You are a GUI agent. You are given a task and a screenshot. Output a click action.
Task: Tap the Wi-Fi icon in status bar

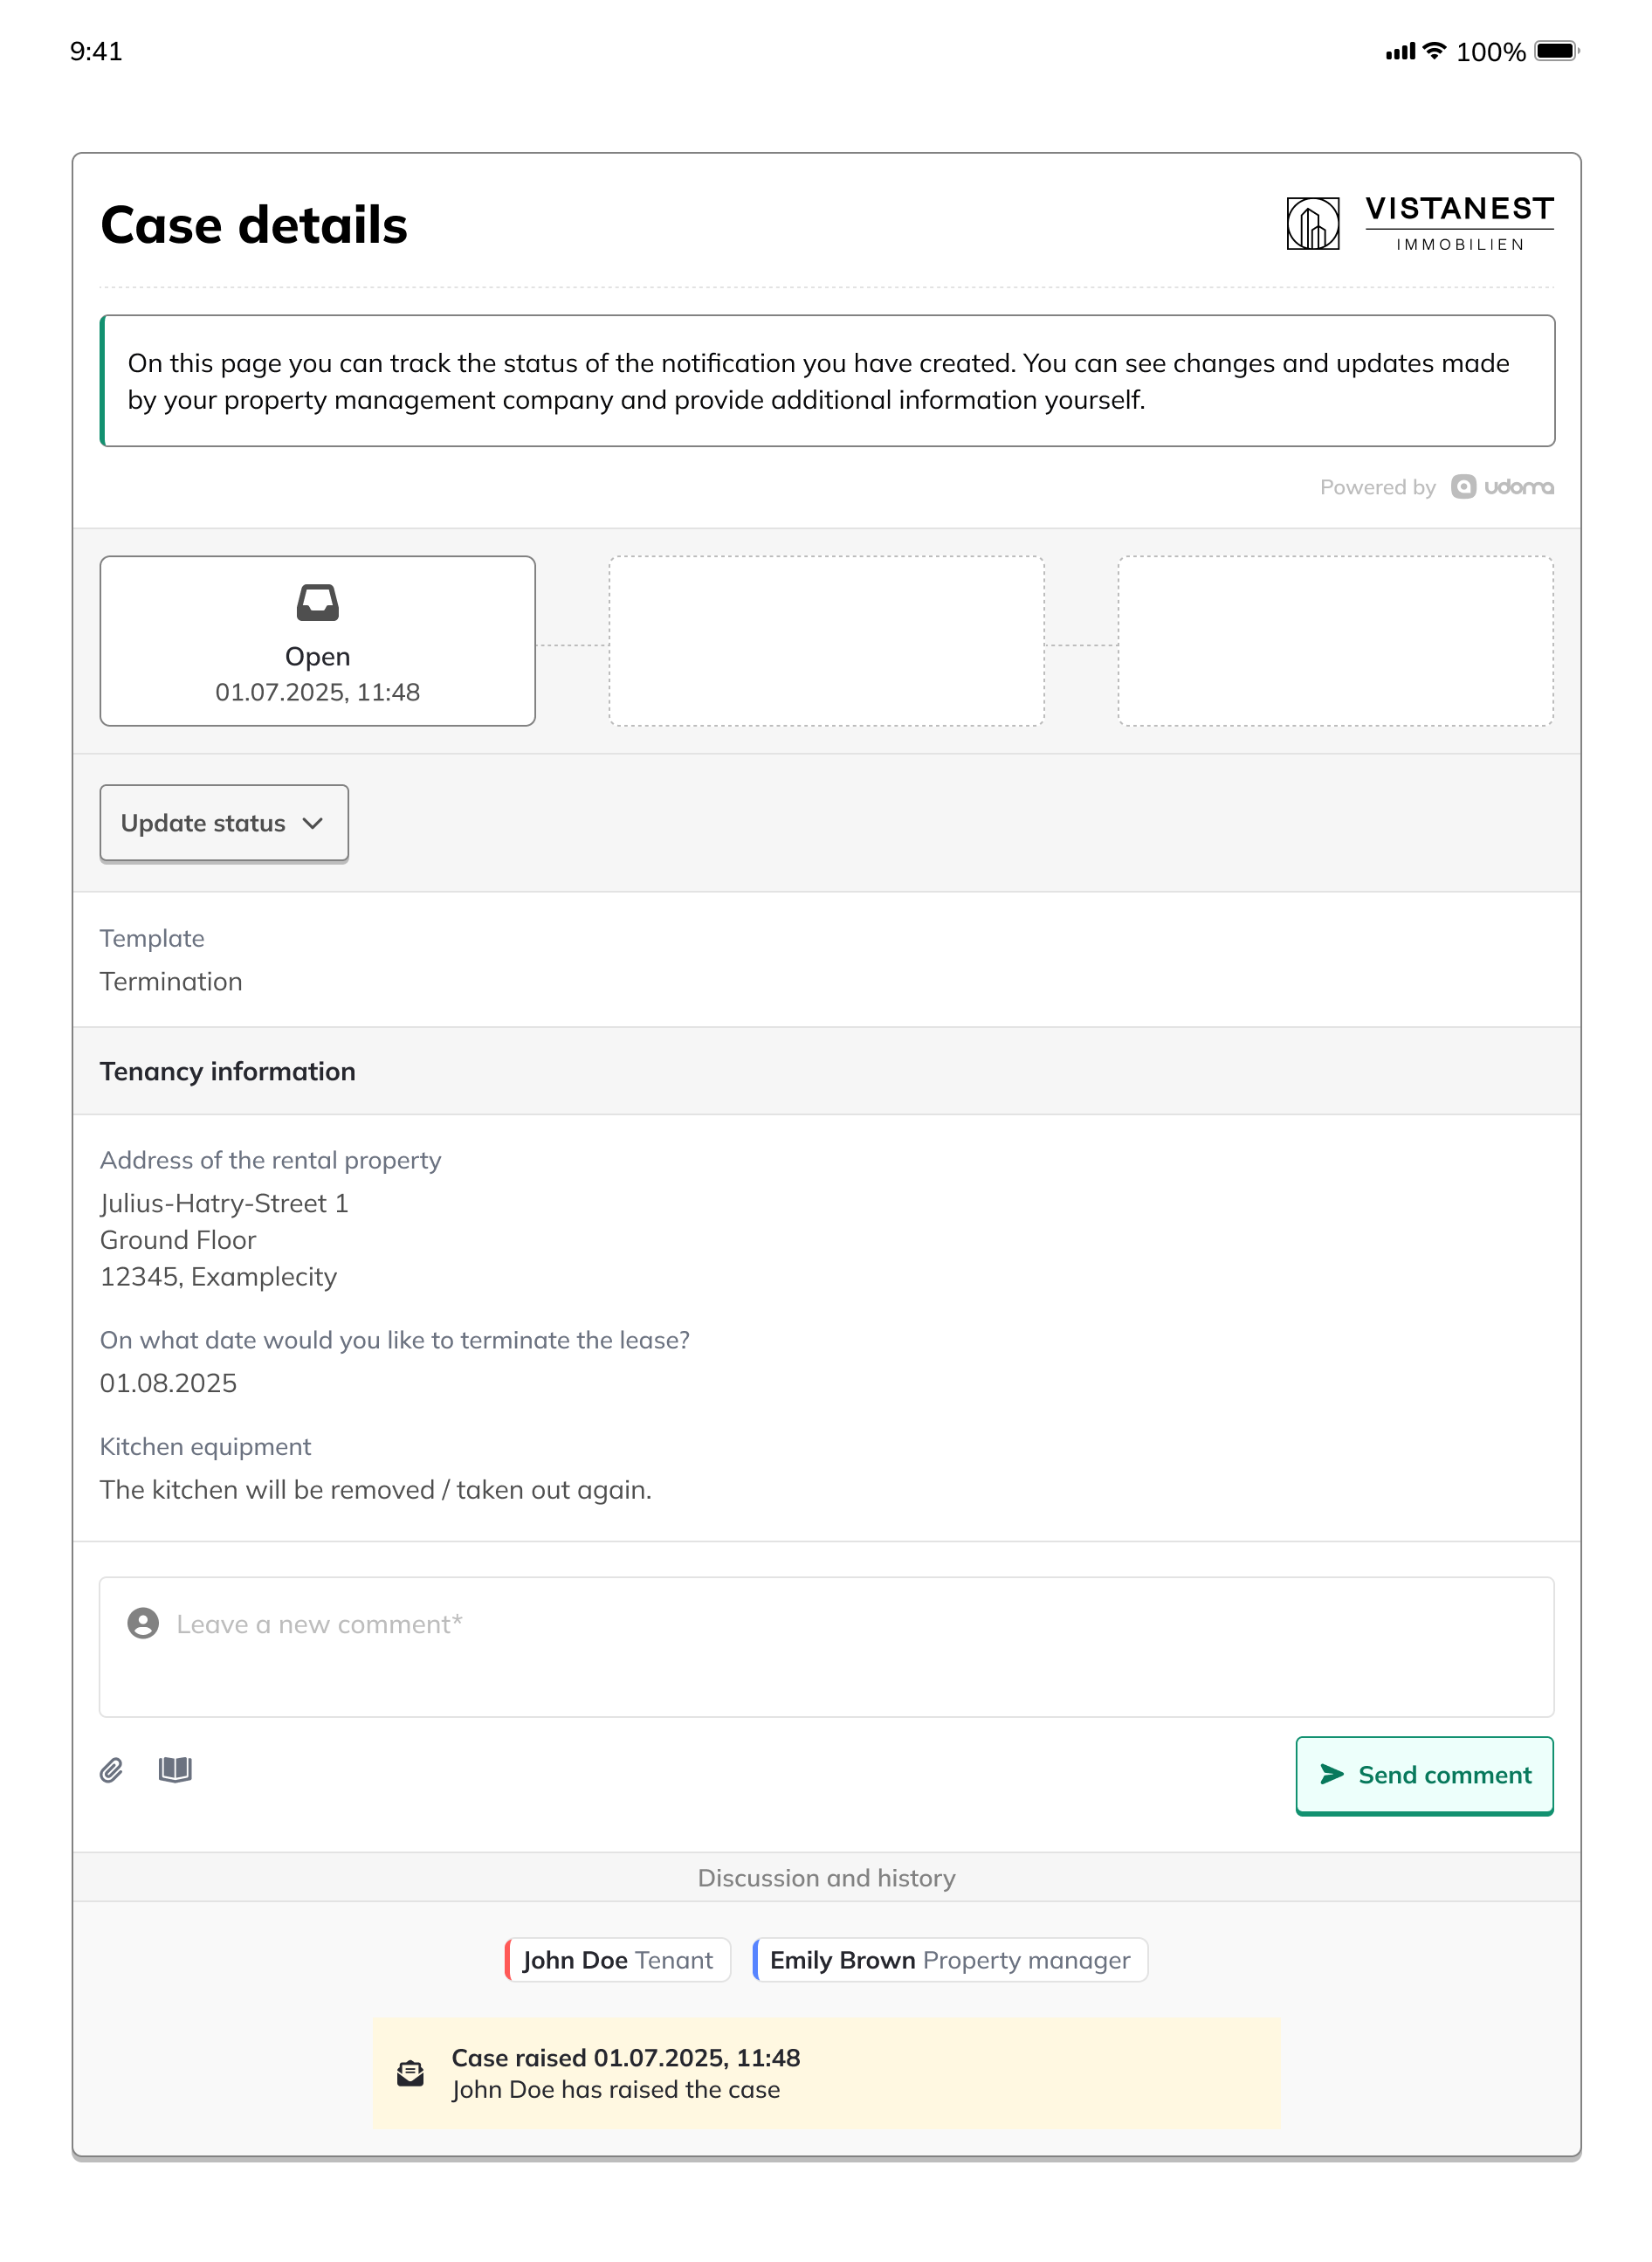click(1434, 51)
